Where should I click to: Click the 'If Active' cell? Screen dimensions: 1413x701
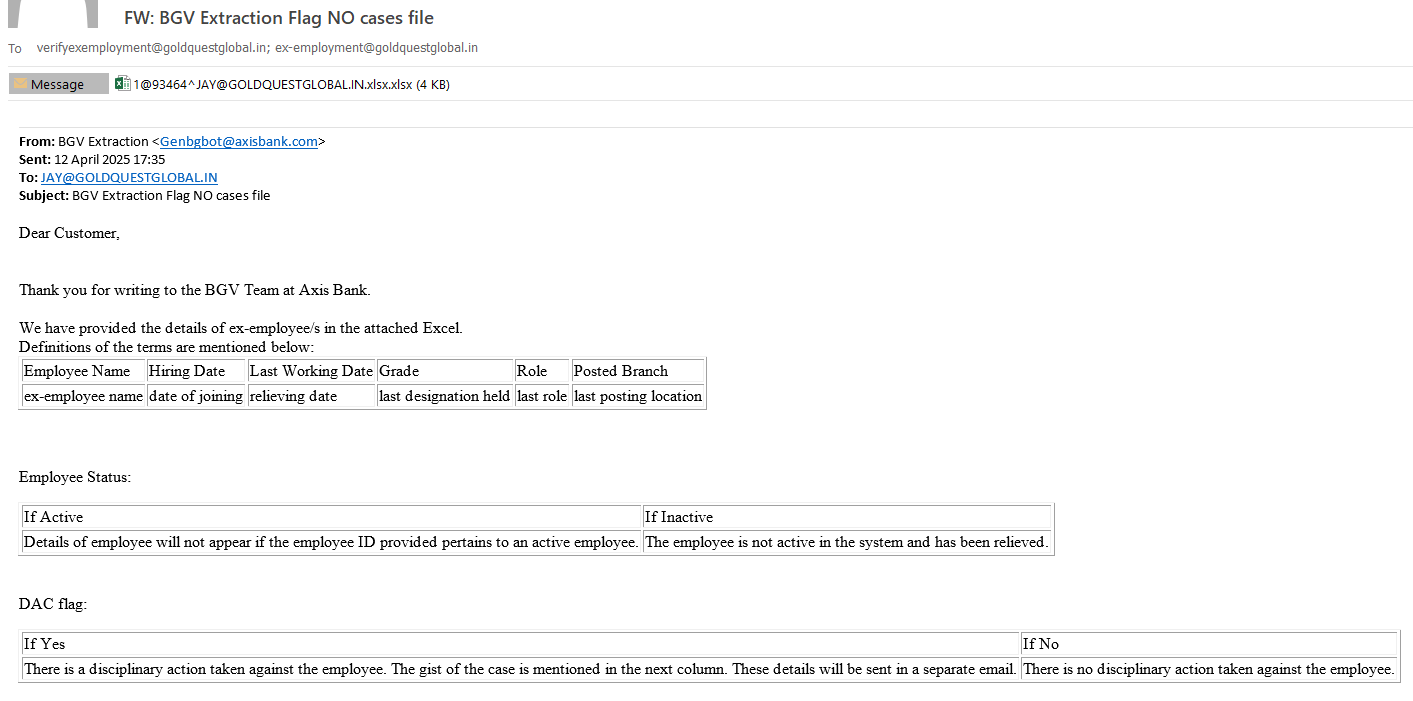[331, 517]
